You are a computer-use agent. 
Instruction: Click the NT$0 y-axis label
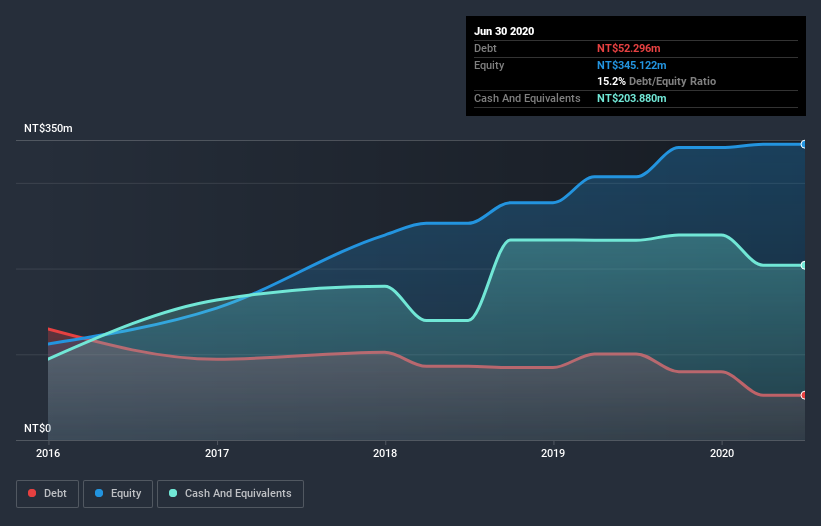tap(38, 428)
